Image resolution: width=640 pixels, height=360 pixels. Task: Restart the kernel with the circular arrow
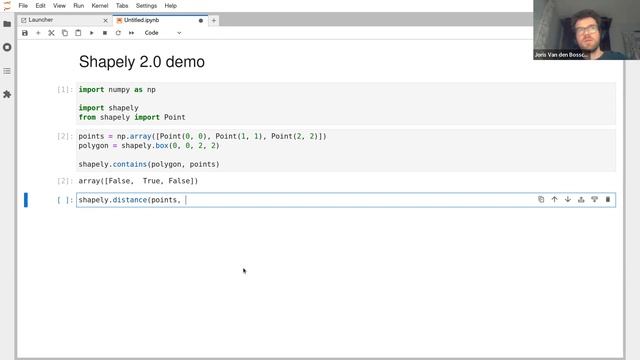(x=118, y=33)
